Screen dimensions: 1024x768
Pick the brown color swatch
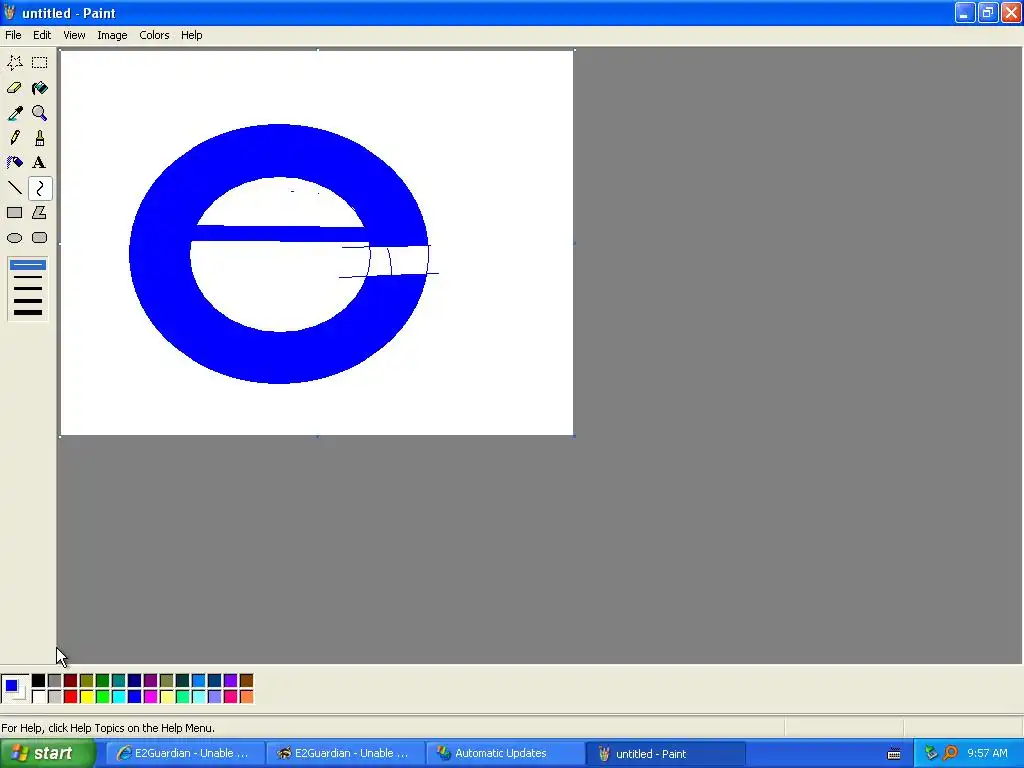tap(246, 681)
